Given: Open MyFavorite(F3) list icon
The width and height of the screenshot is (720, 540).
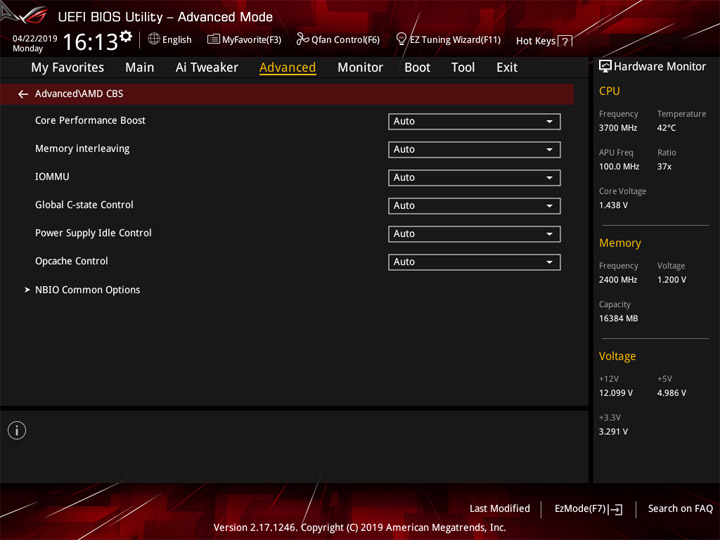Looking at the screenshot, I should (x=213, y=39).
